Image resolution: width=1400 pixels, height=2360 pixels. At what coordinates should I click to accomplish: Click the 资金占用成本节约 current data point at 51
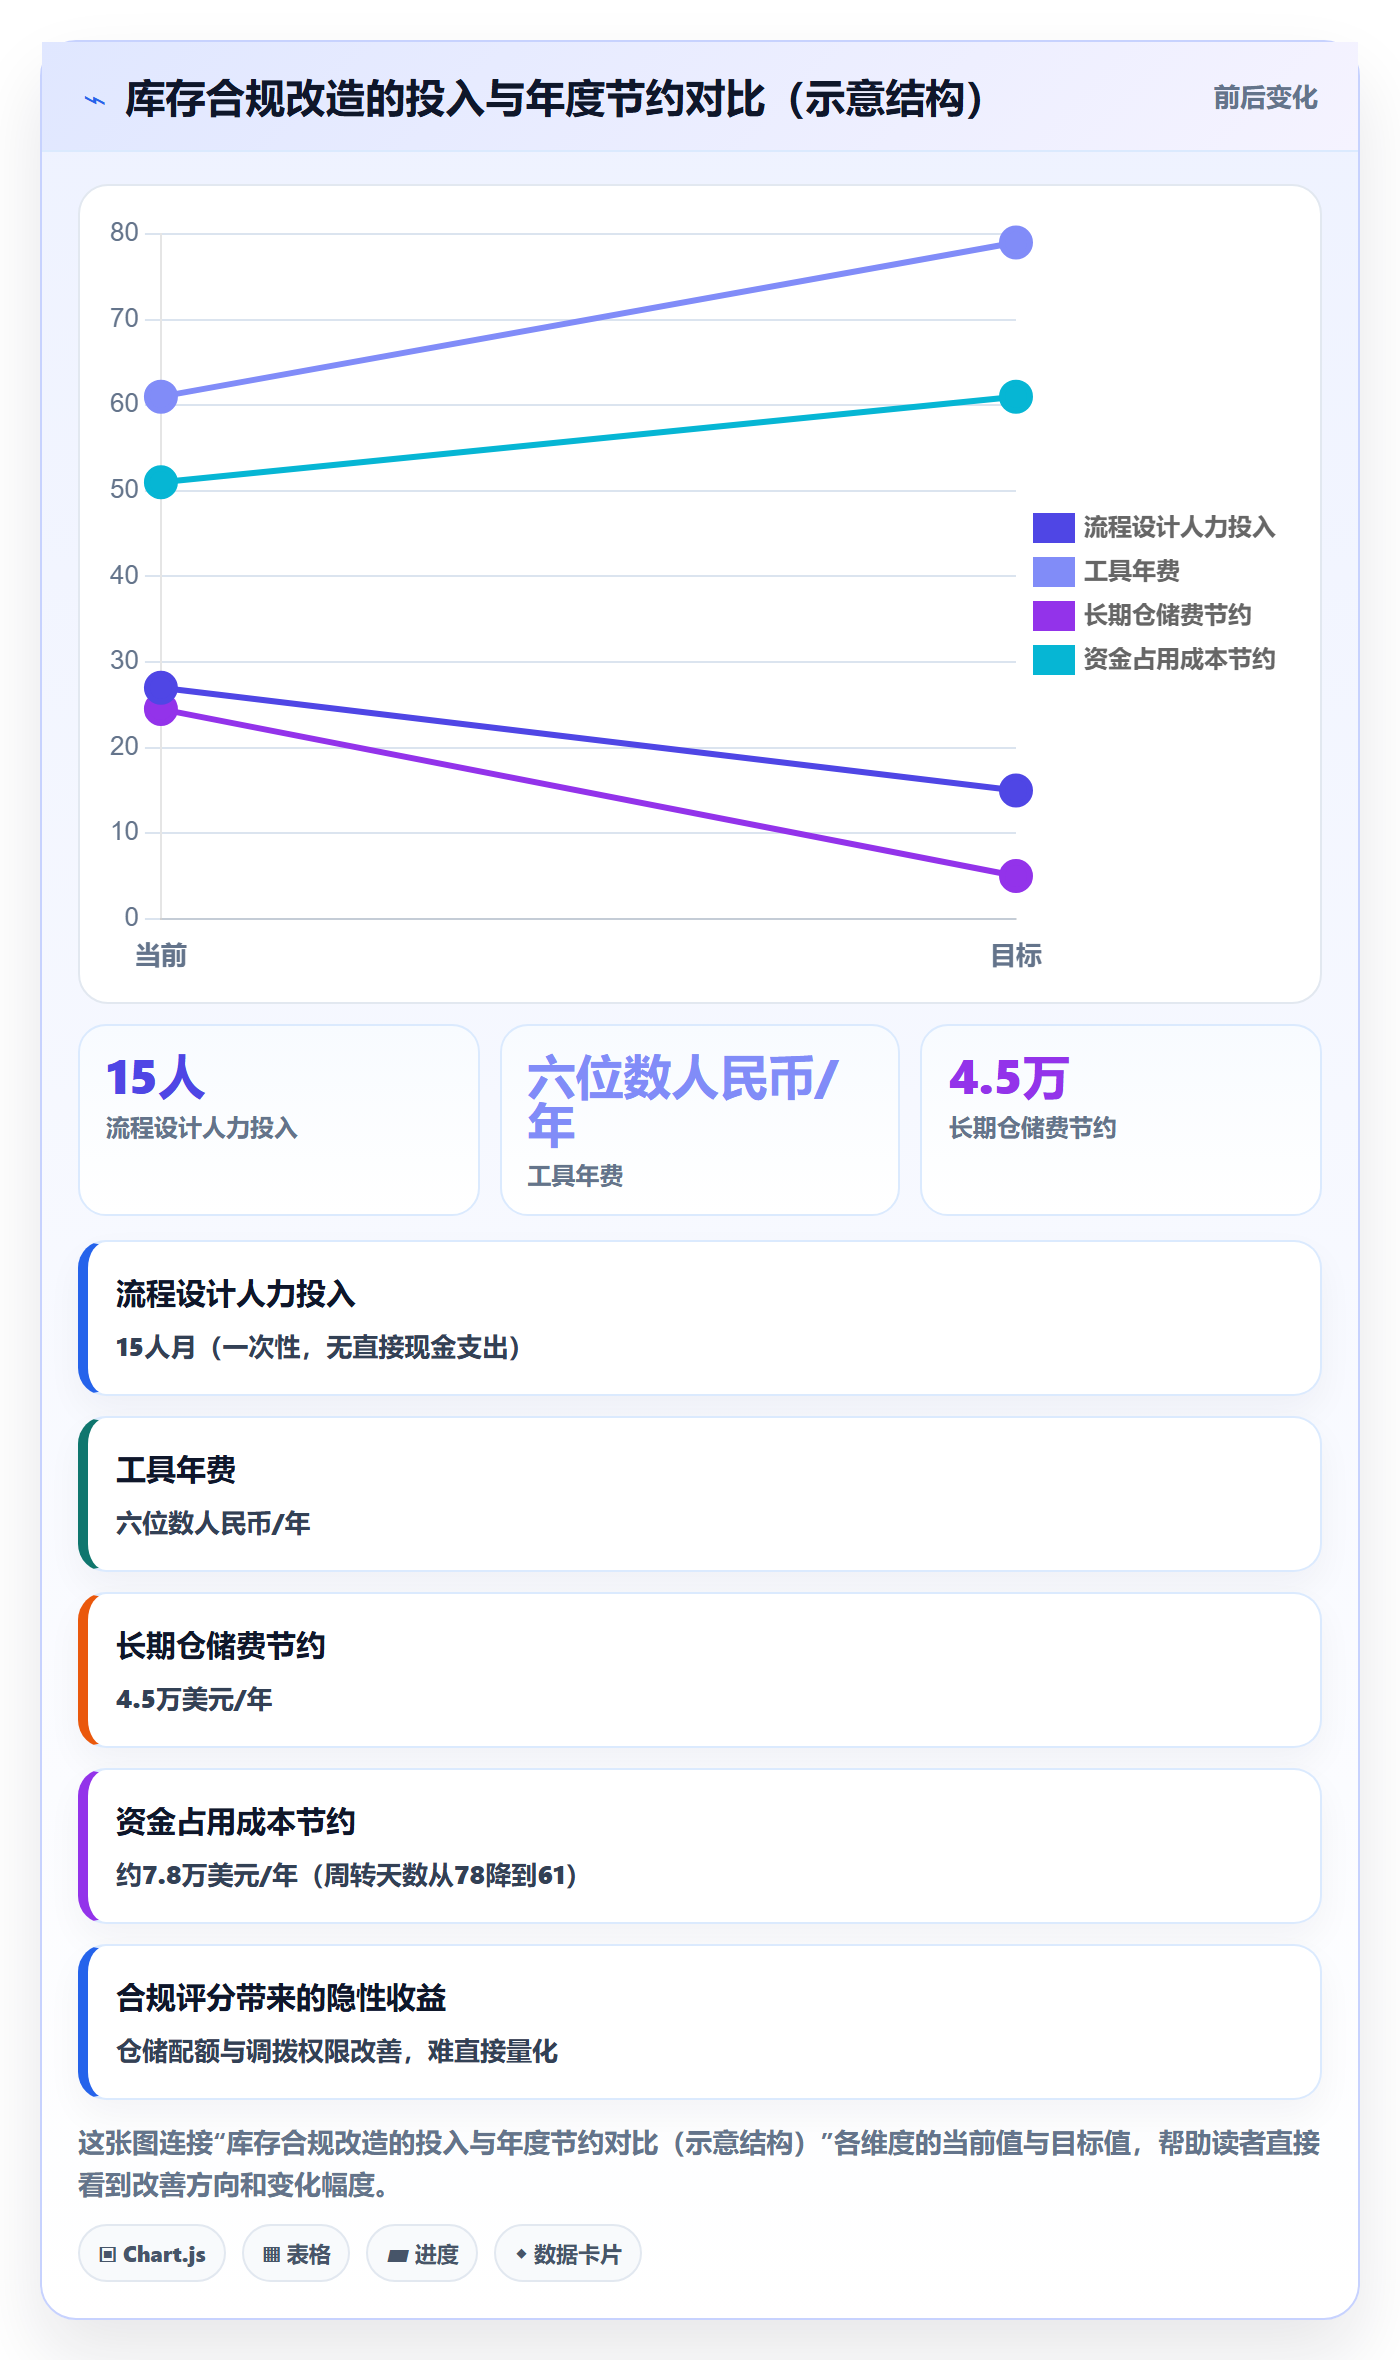point(161,482)
